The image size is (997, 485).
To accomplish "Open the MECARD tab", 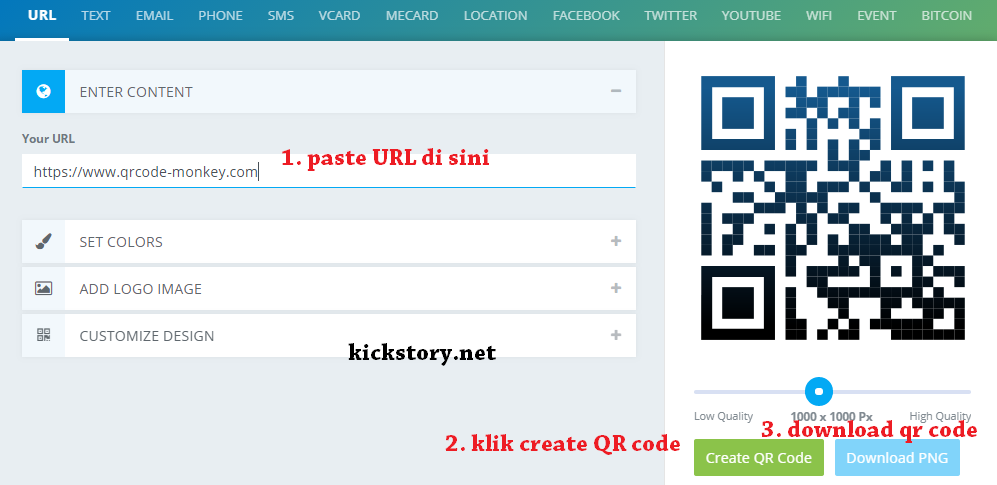I will click(x=412, y=15).
